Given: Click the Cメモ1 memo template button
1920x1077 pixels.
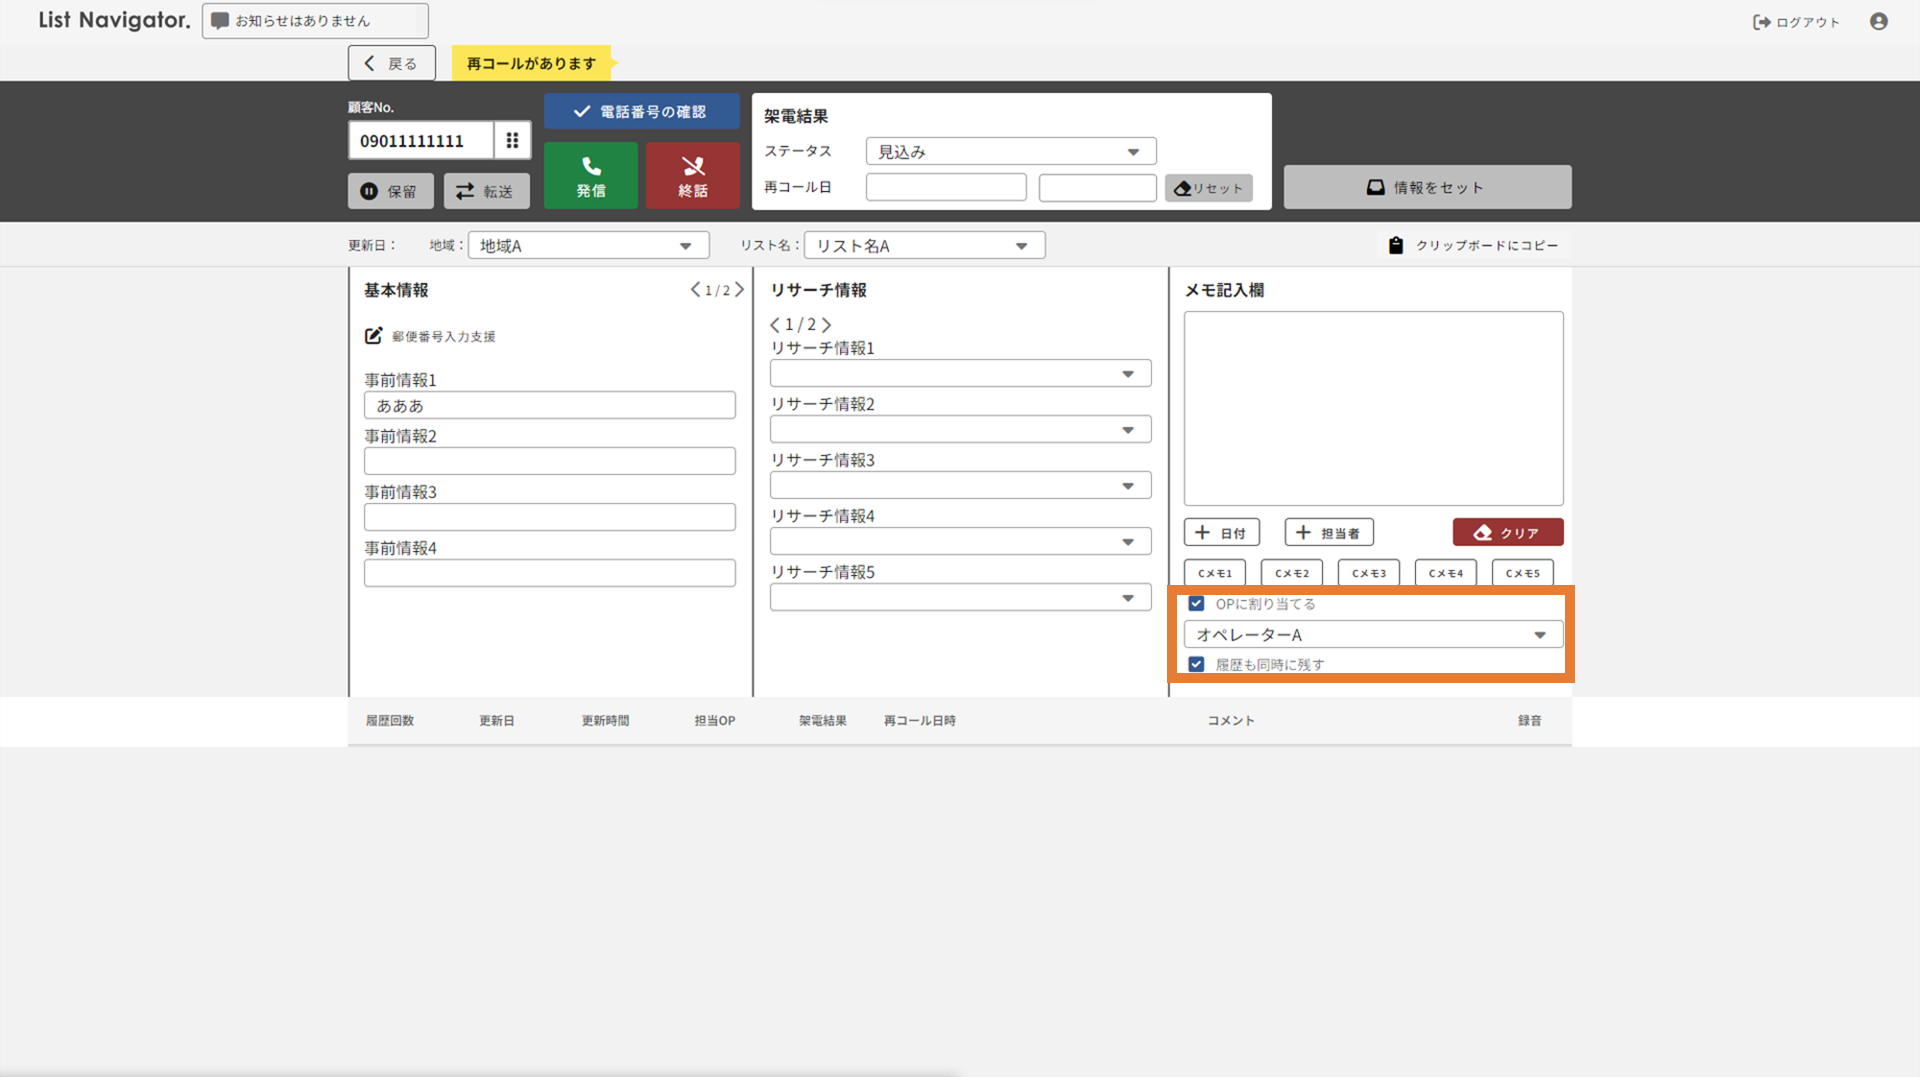Looking at the screenshot, I should (x=1215, y=573).
